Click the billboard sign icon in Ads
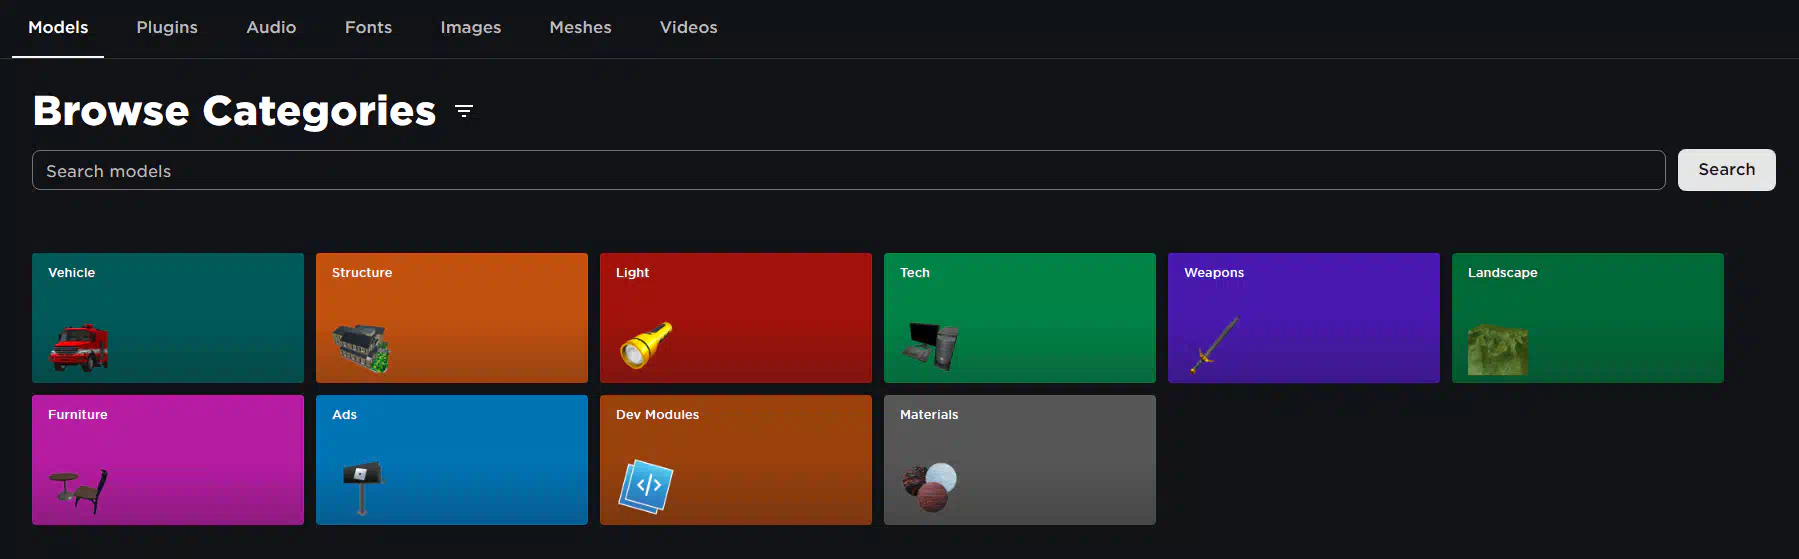Viewport: 1799px width, 559px height. pos(362,487)
